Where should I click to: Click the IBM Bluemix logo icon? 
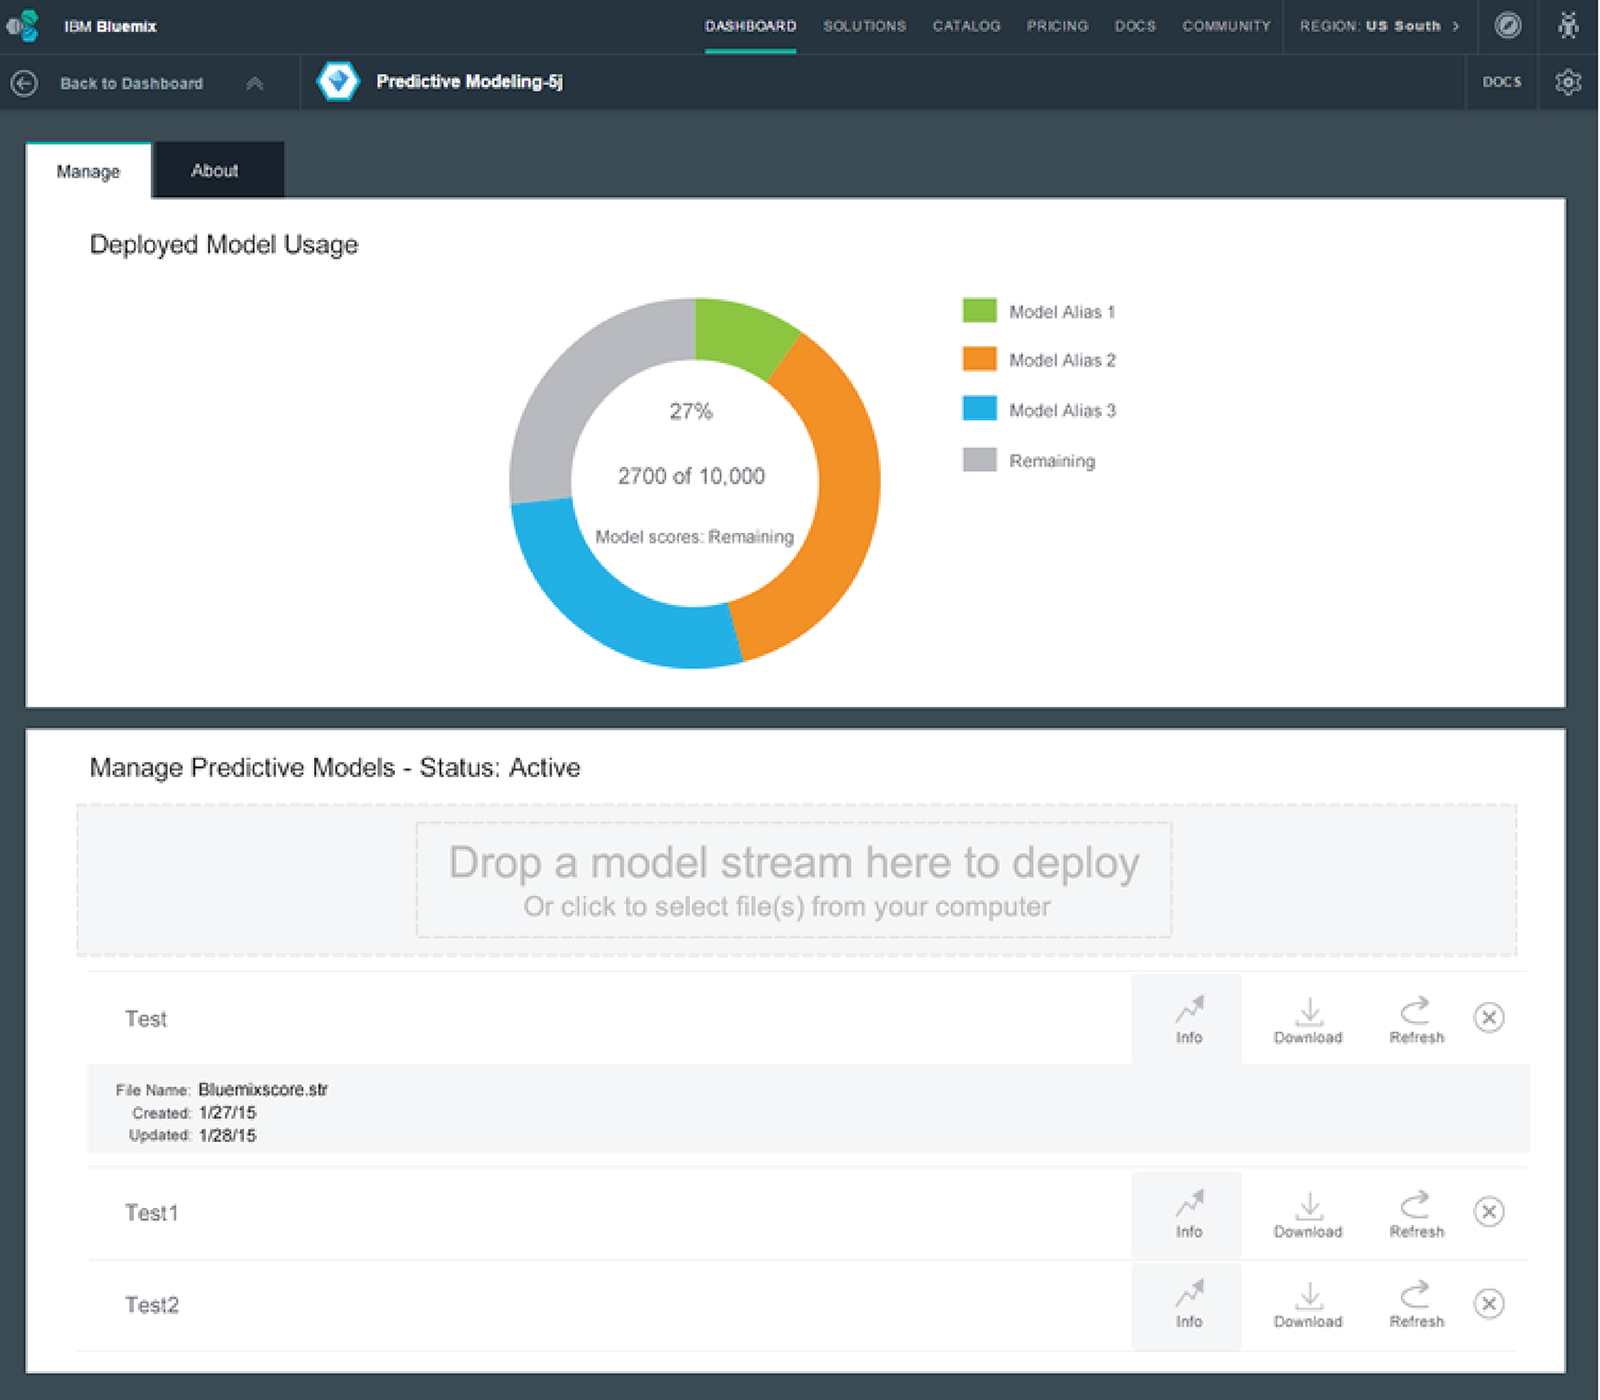pyautogui.click(x=22, y=26)
